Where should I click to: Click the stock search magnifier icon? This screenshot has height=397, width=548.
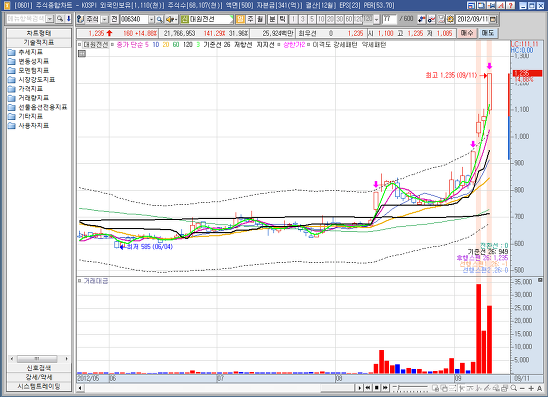pyautogui.click(x=159, y=19)
